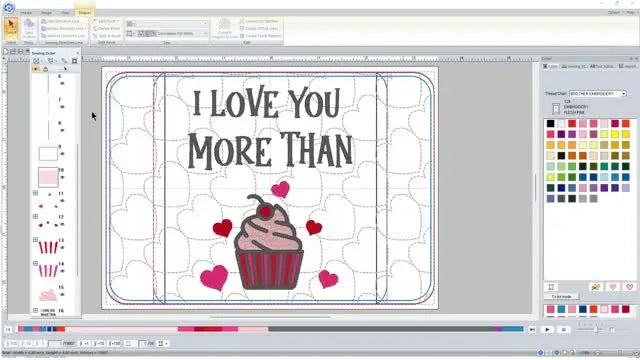Image resolution: width=640 pixels, height=360 pixels.
Task: Click the Option menu at top right
Action: click(x=614, y=13)
